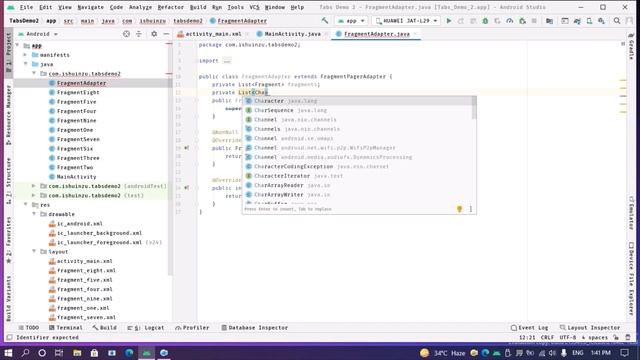Viewport: 640px width, 360px height.
Task: Collapse the res folder
Action: pyautogui.click(x=25, y=204)
